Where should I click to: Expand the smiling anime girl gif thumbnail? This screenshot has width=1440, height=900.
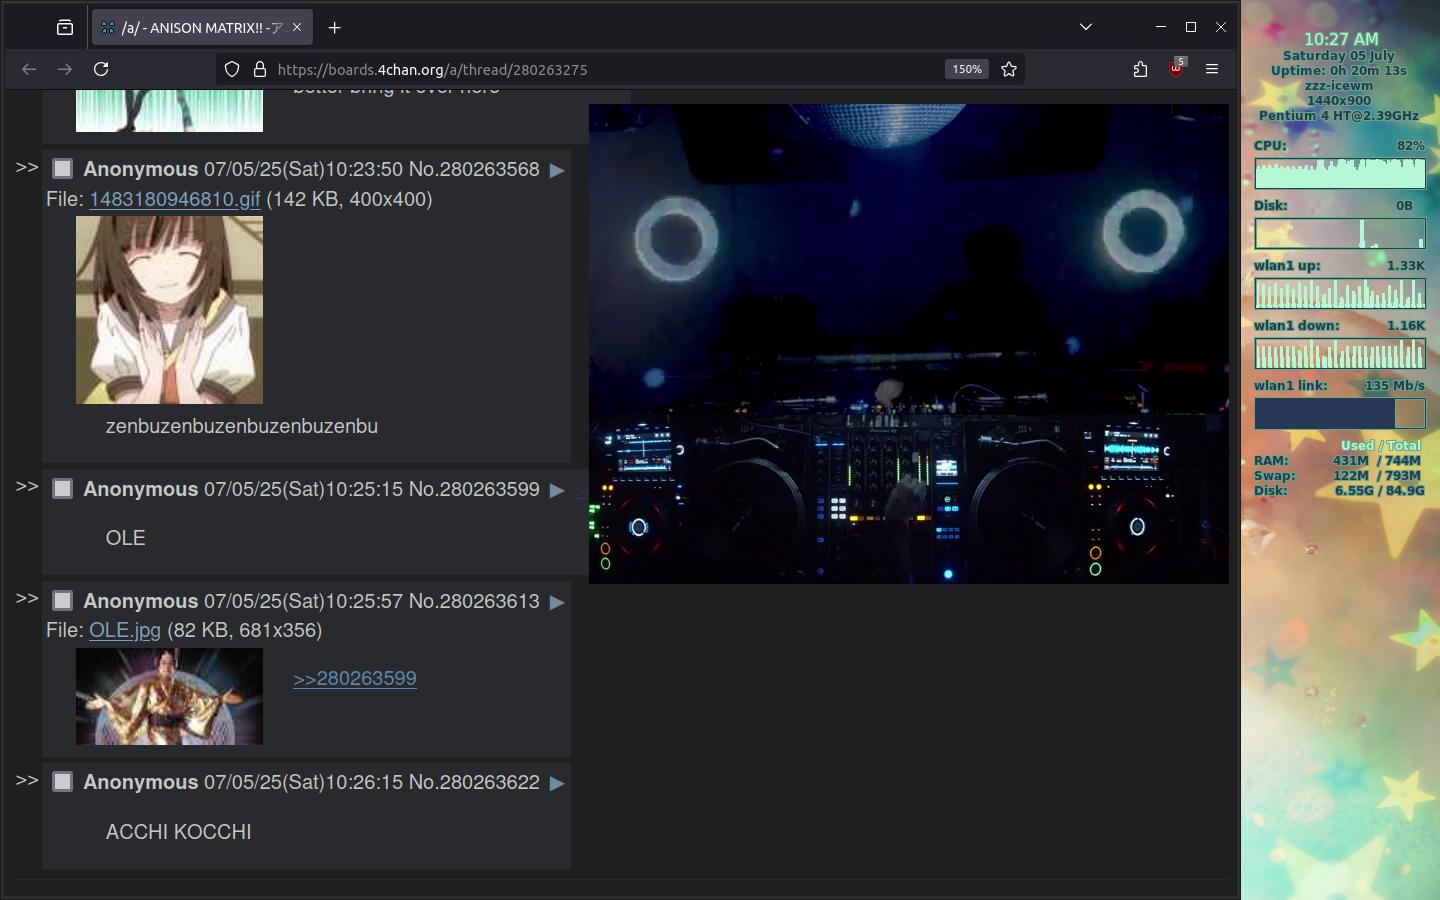click(x=169, y=310)
